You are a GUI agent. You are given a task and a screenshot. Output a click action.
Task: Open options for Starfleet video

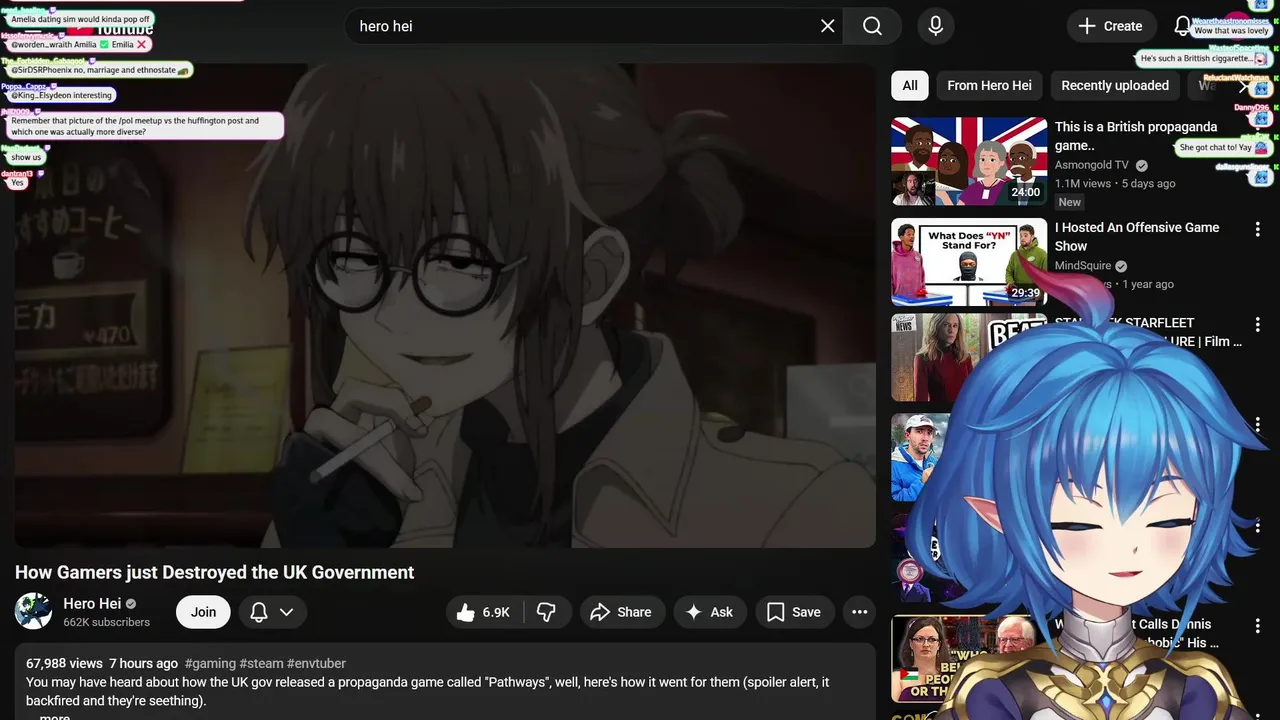pyautogui.click(x=1257, y=324)
